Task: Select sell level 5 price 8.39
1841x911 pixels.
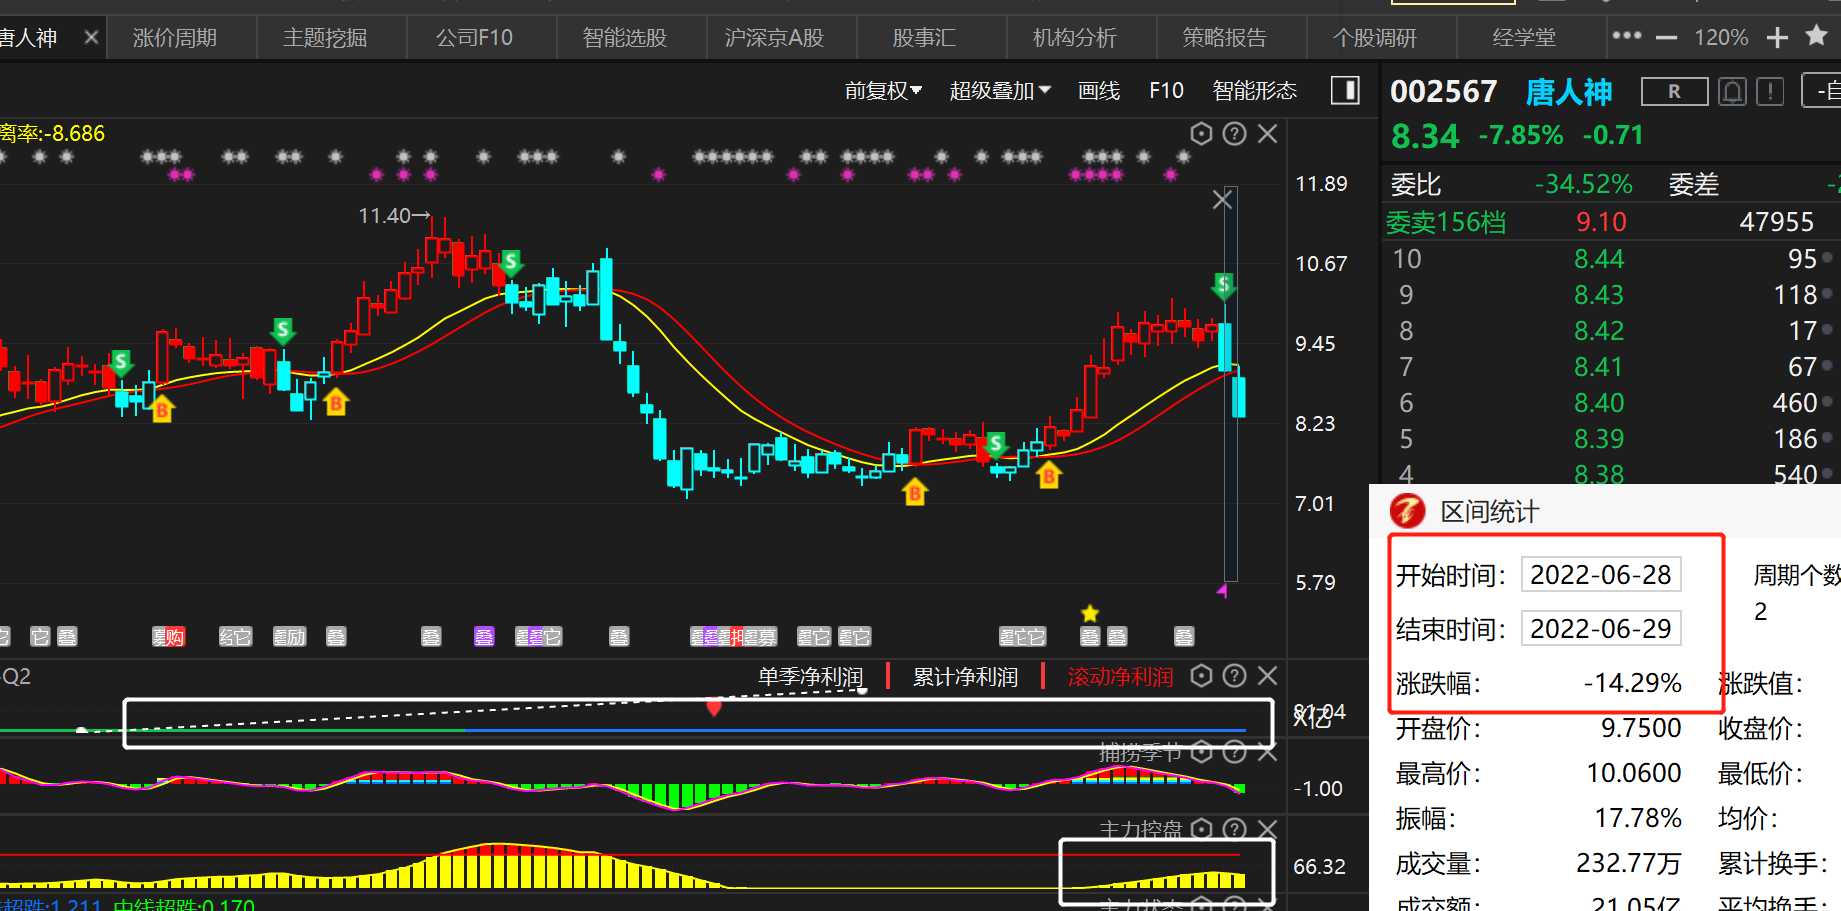Action: (1598, 439)
